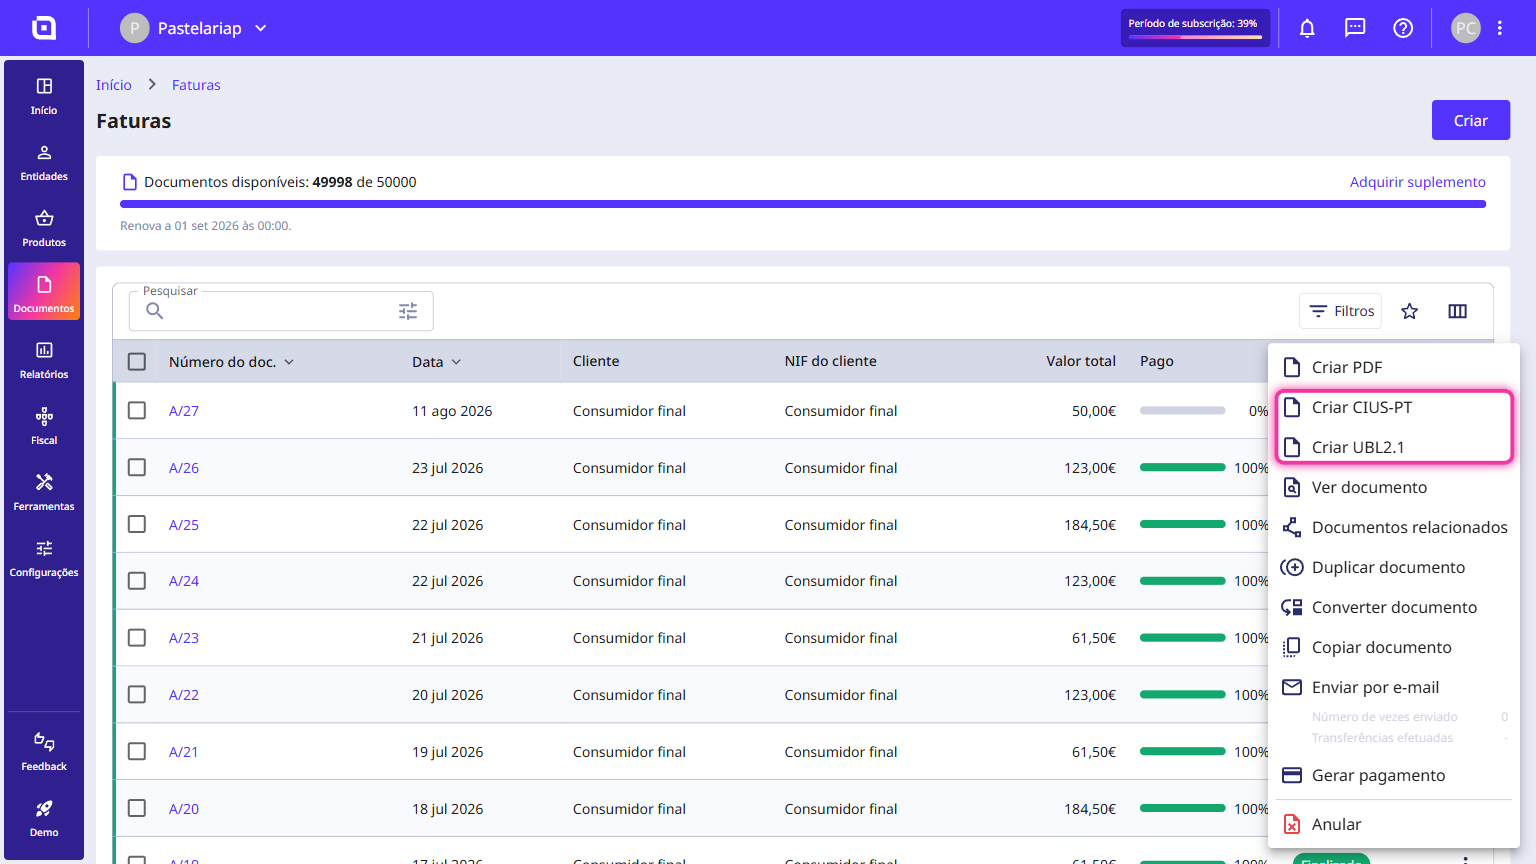
Task: Open the column layout icon
Action: coord(1458,311)
